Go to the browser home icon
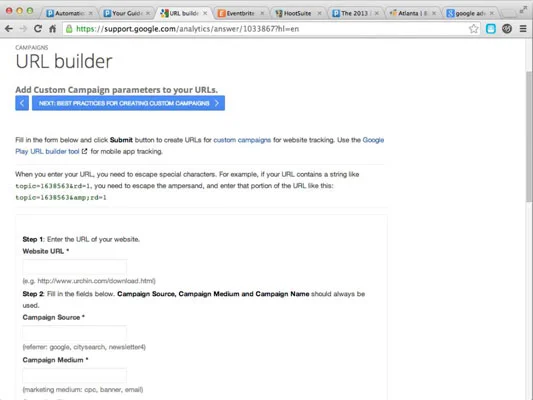This screenshot has width=533, height=400. [52, 29]
